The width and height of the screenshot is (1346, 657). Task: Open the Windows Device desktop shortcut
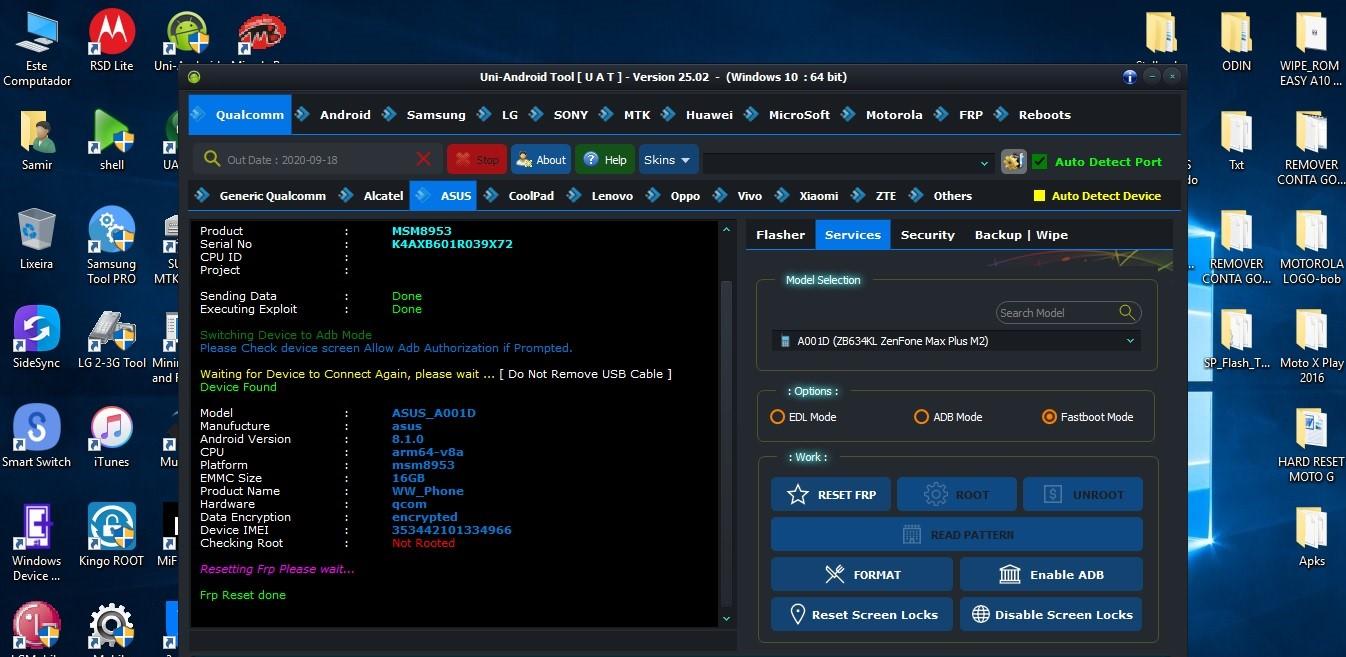[37, 543]
